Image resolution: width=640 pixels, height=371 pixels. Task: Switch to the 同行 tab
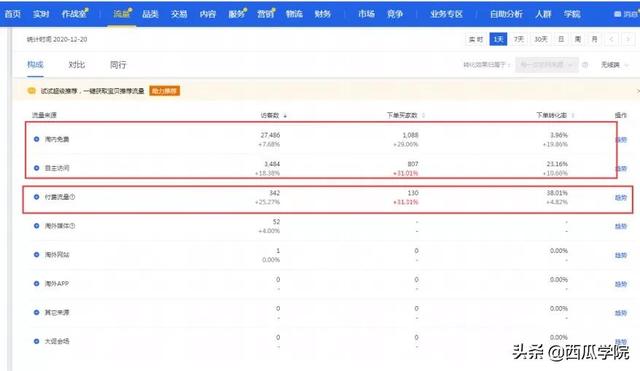(x=118, y=64)
